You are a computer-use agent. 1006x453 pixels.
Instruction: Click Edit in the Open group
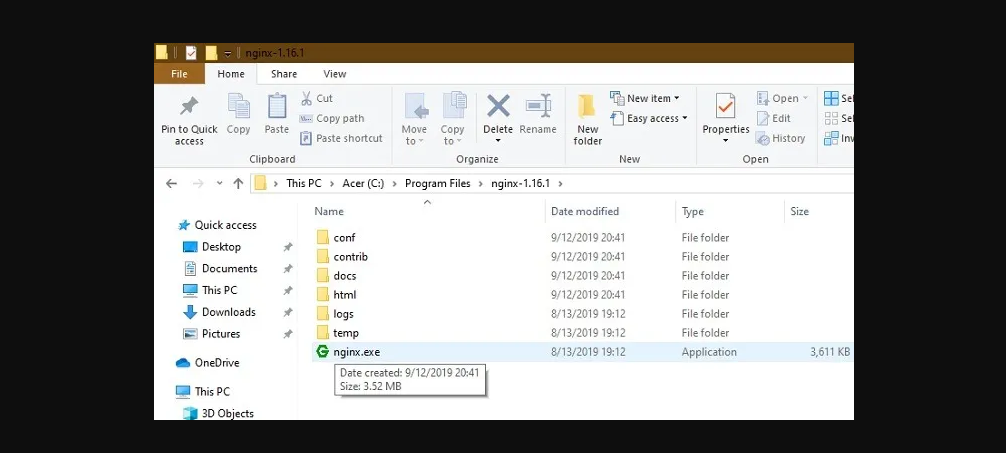[774, 118]
